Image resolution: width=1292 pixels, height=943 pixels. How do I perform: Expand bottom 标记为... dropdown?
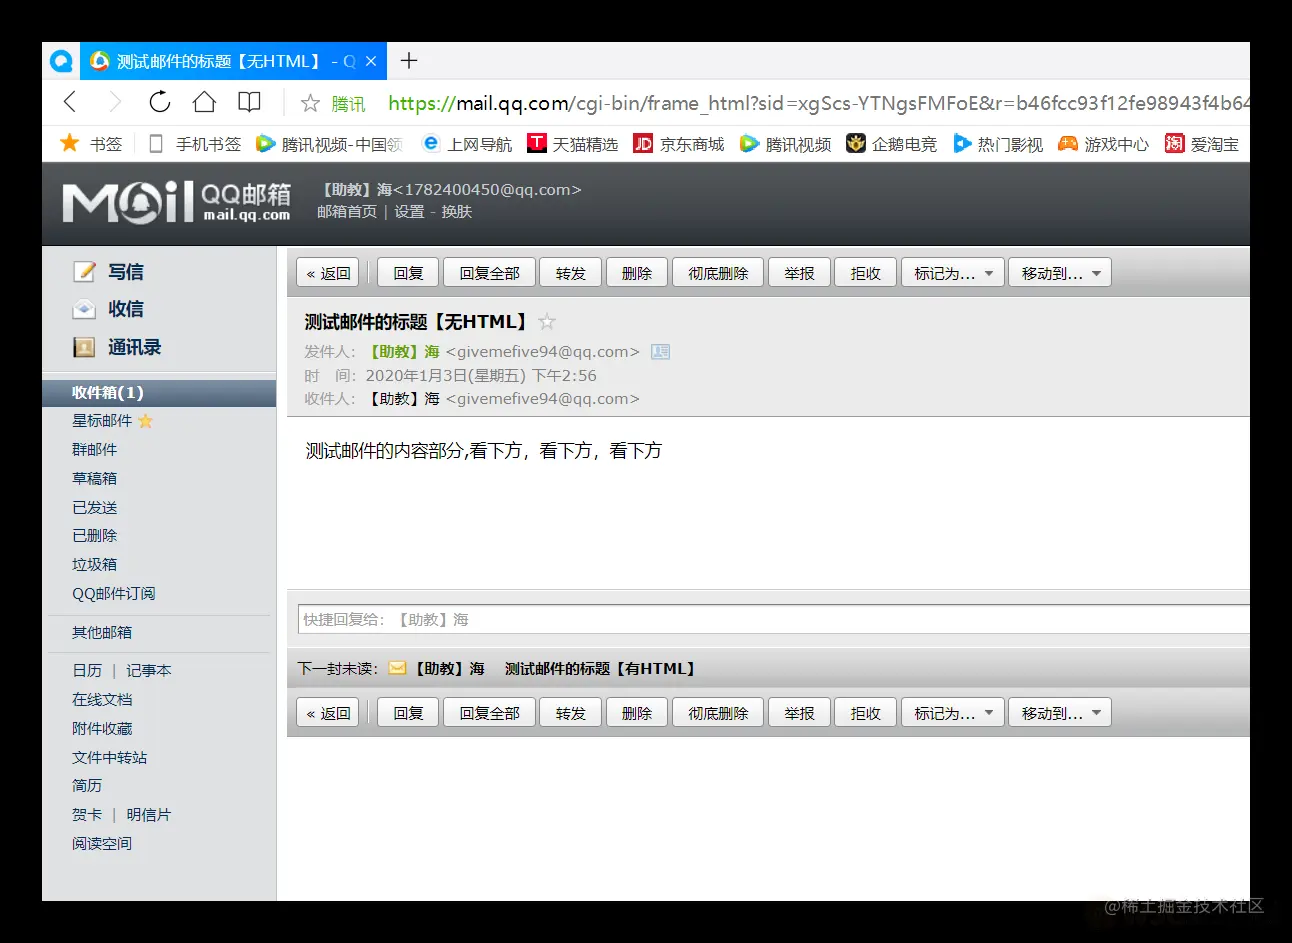pyautogui.click(x=953, y=713)
